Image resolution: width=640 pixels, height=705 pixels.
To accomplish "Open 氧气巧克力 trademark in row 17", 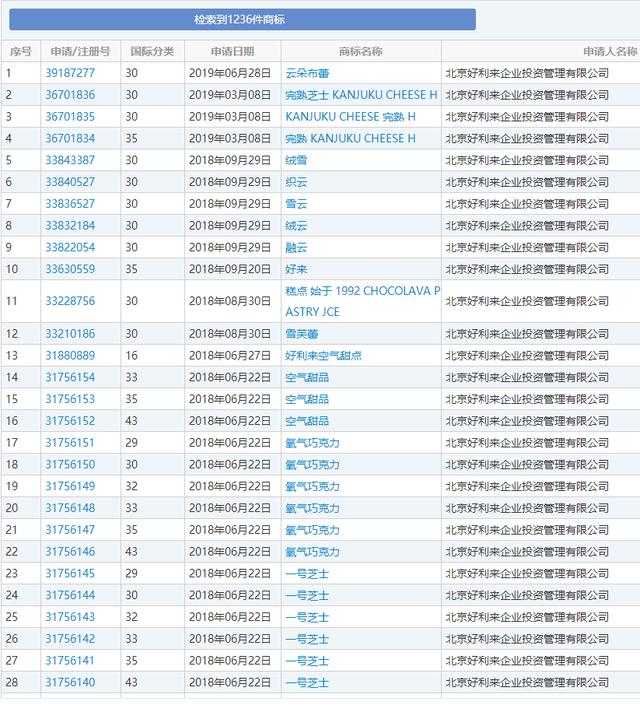I will click(313, 443).
